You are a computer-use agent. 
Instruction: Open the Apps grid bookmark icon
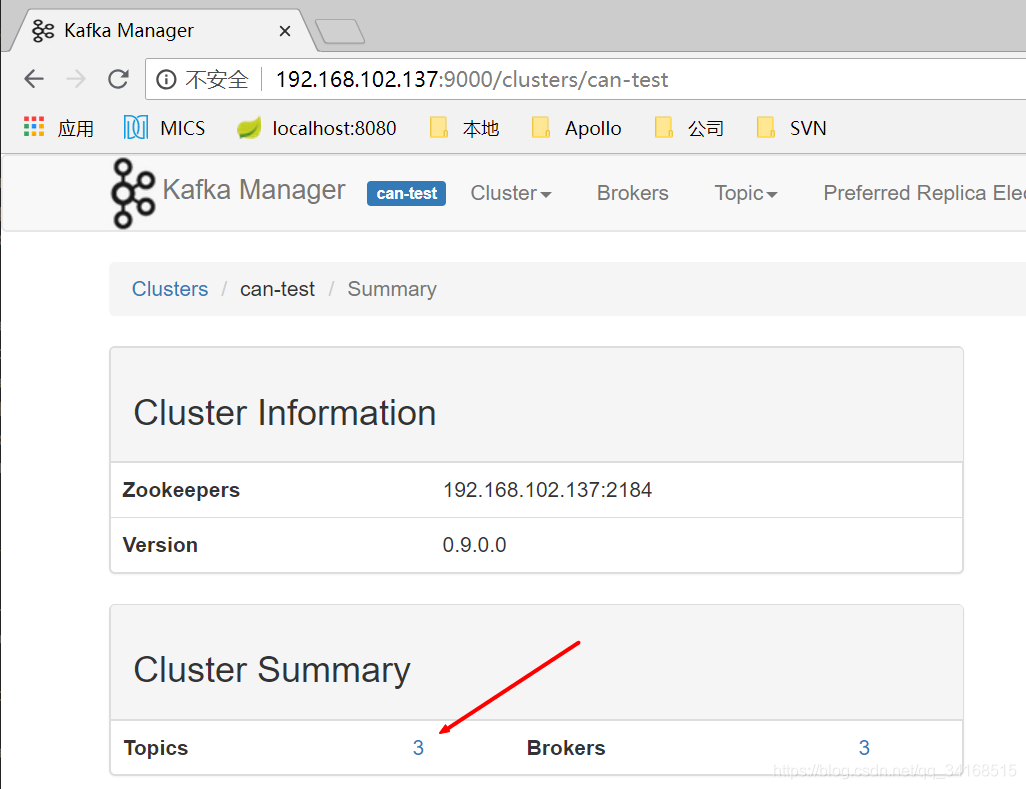(x=34, y=127)
